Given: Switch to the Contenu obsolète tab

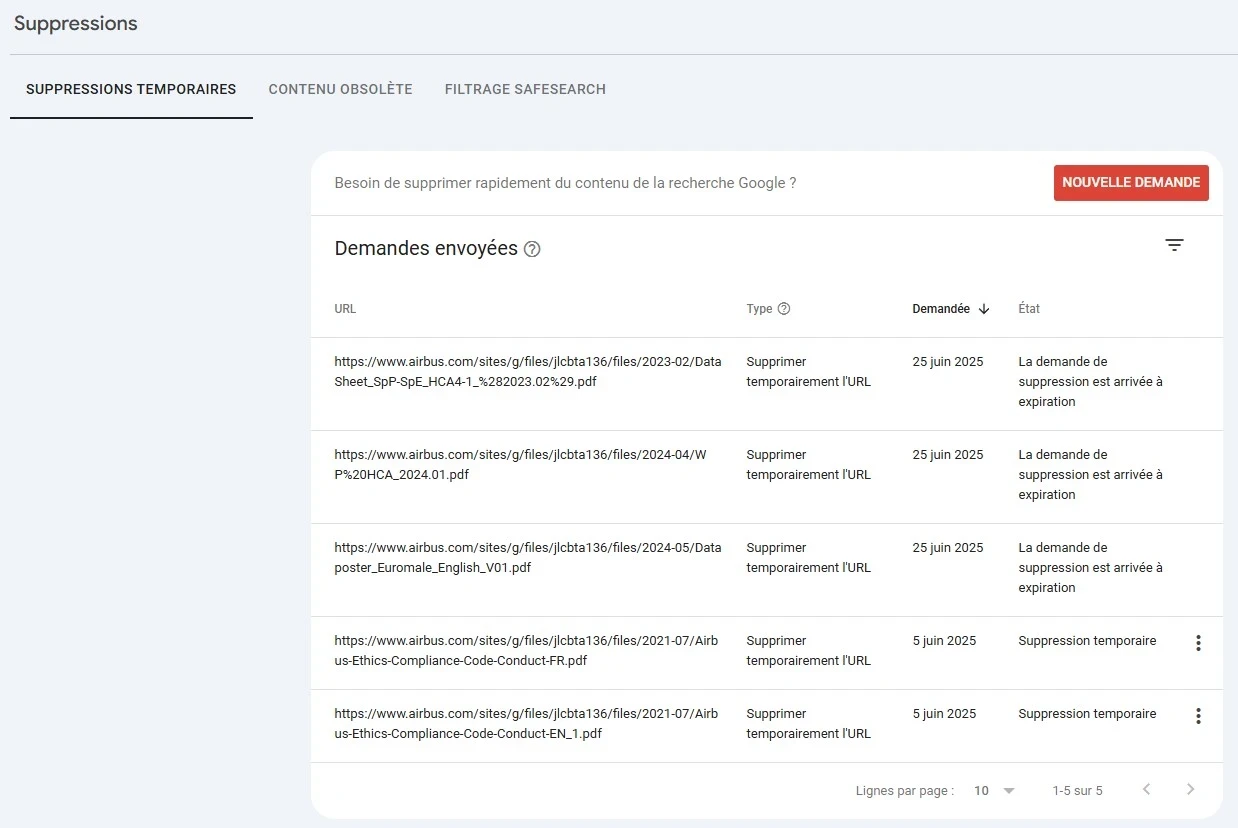Looking at the screenshot, I should tap(340, 89).
